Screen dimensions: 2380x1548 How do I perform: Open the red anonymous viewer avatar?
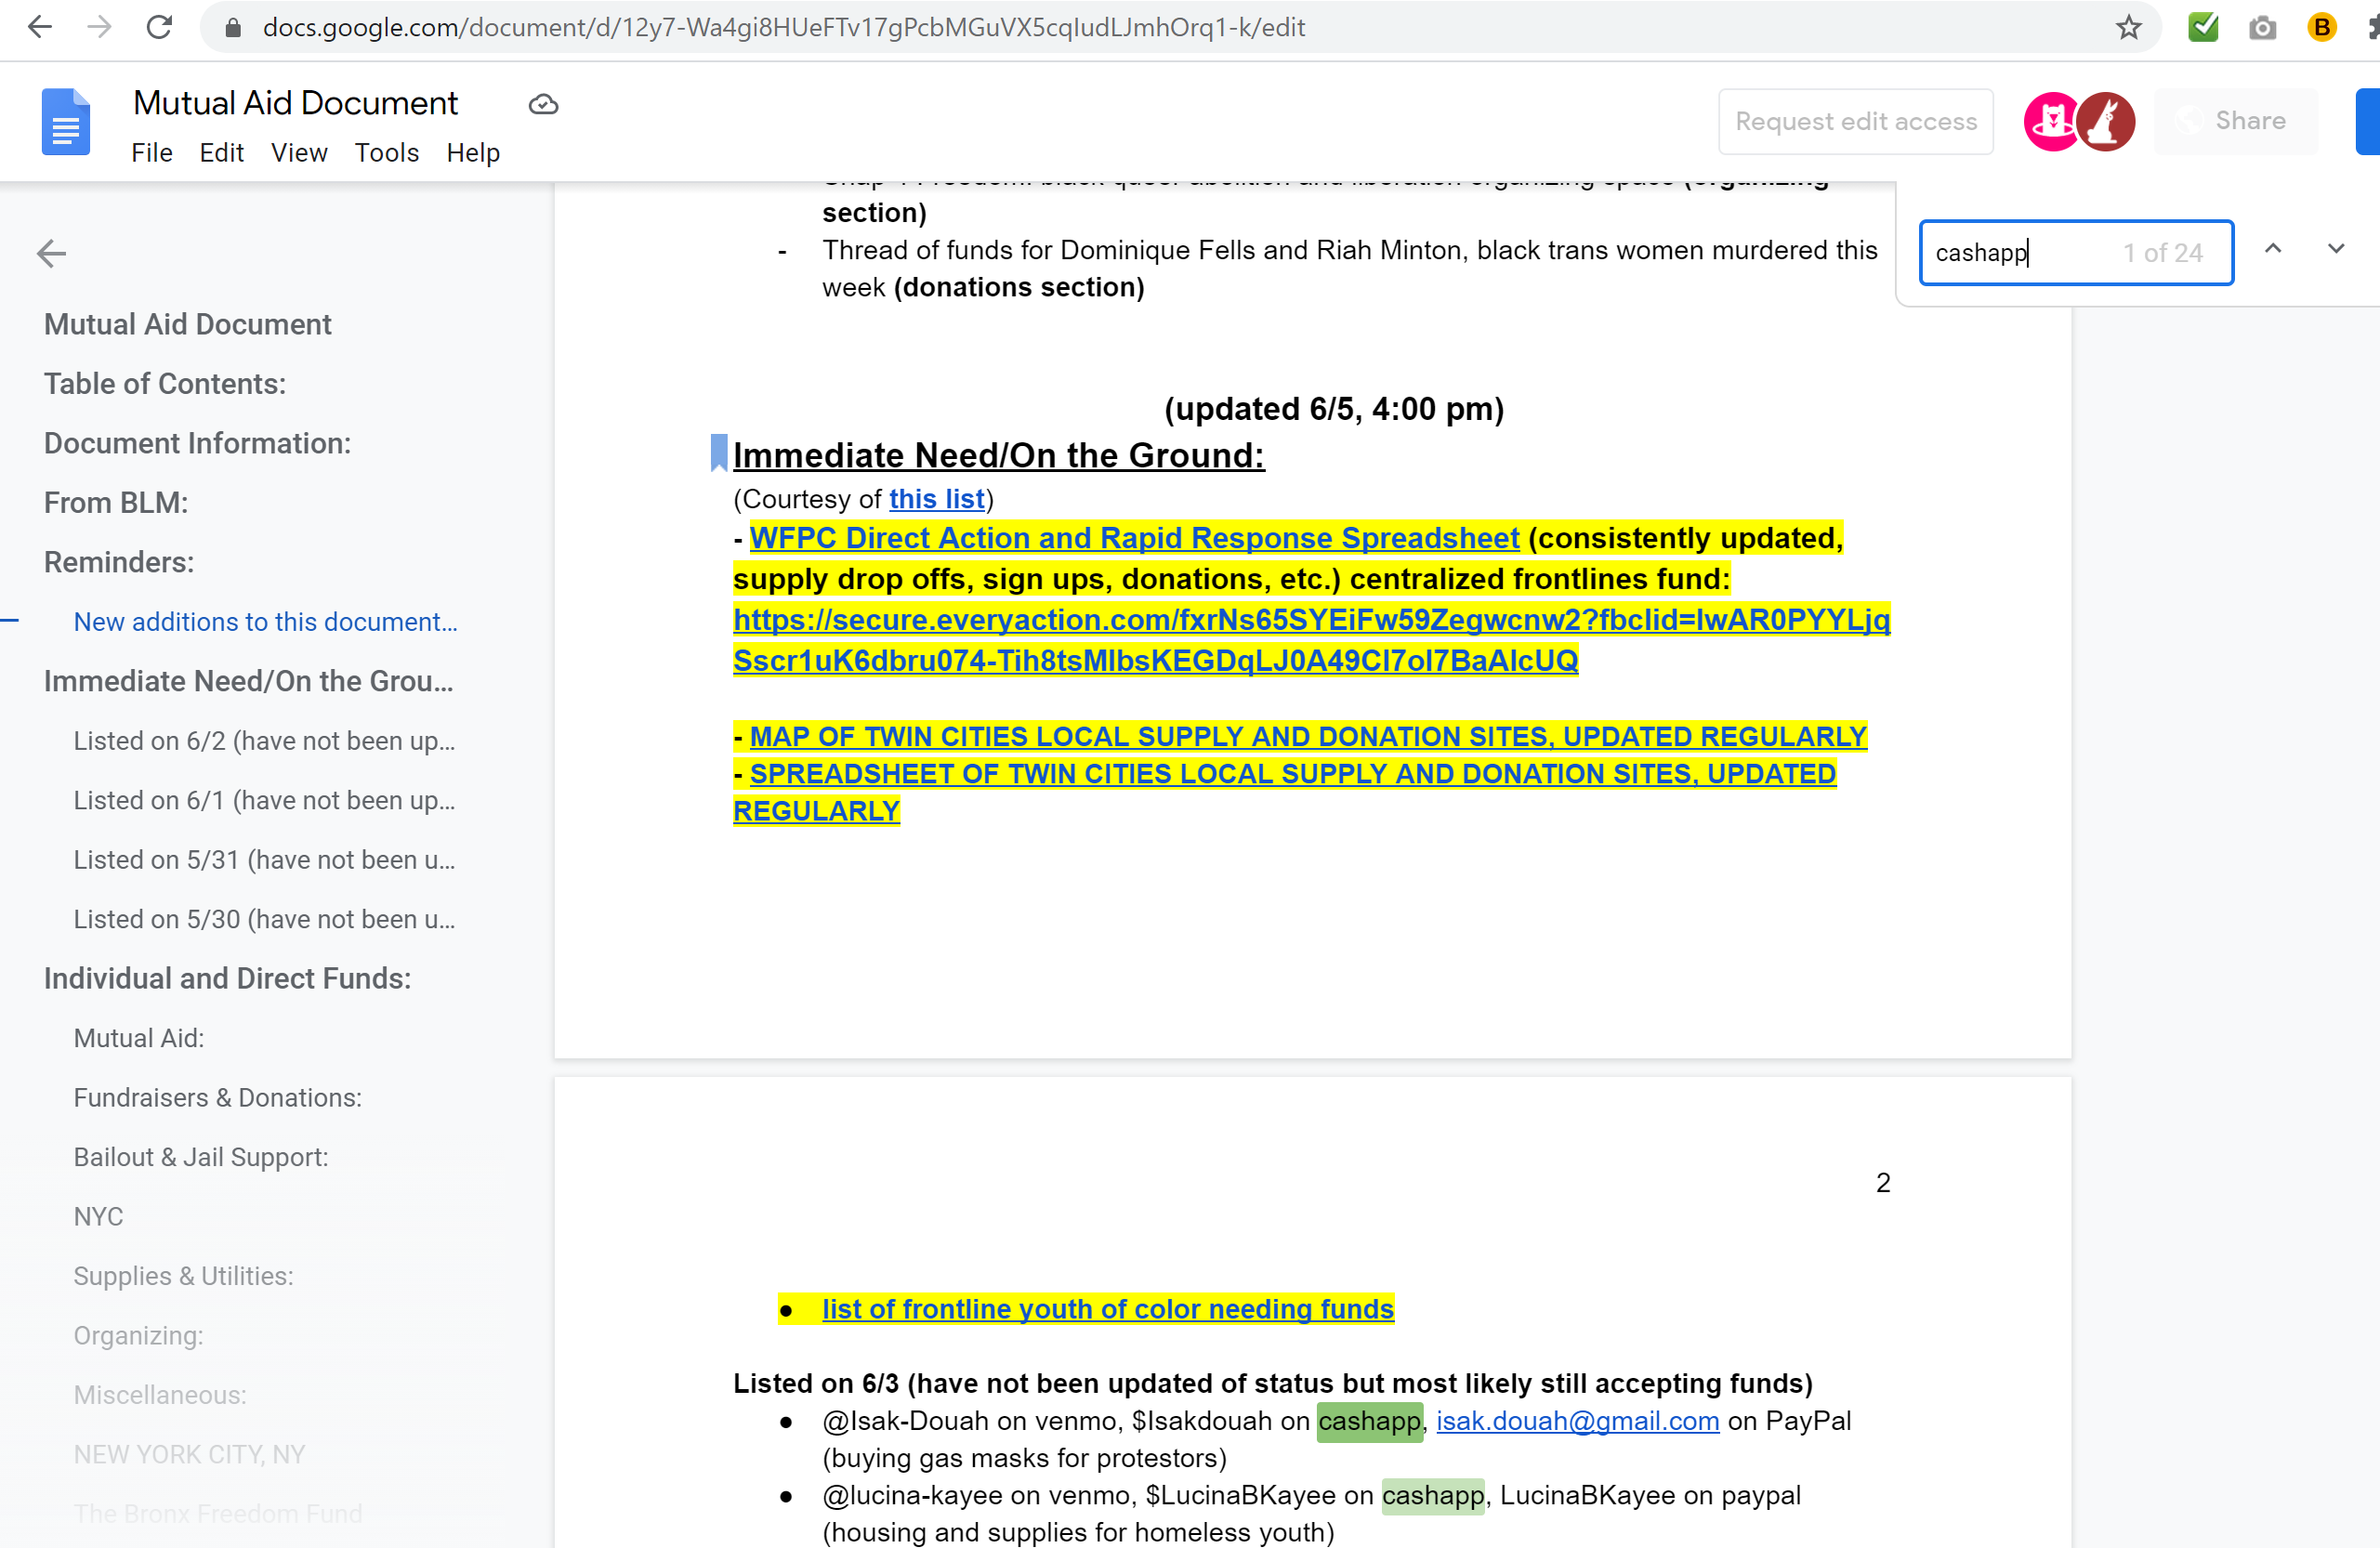2106,122
